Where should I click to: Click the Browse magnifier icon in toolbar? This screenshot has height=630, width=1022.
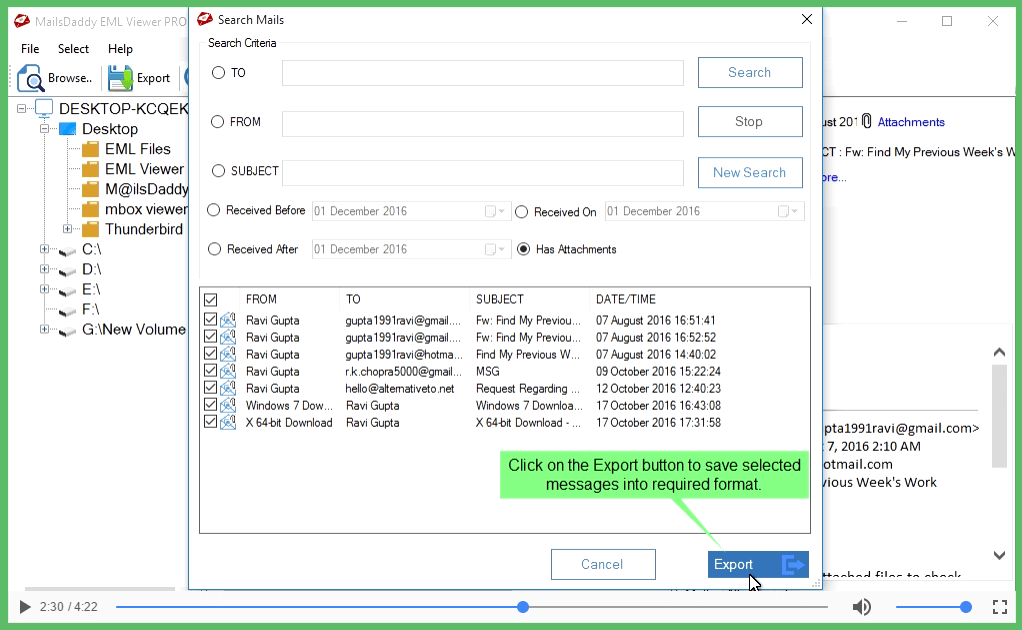pyautogui.click(x=30, y=78)
